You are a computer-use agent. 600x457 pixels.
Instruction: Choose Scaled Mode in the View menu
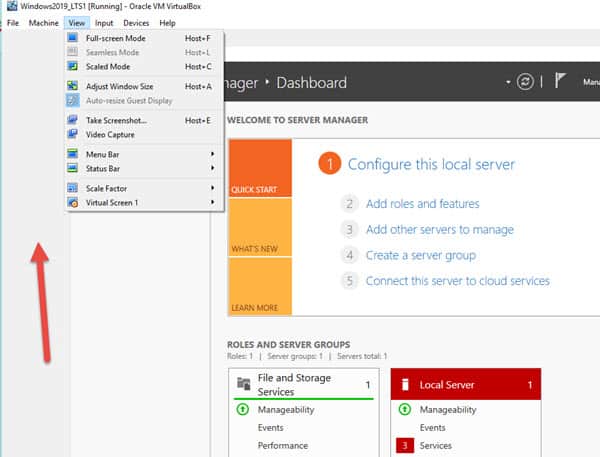point(145,66)
